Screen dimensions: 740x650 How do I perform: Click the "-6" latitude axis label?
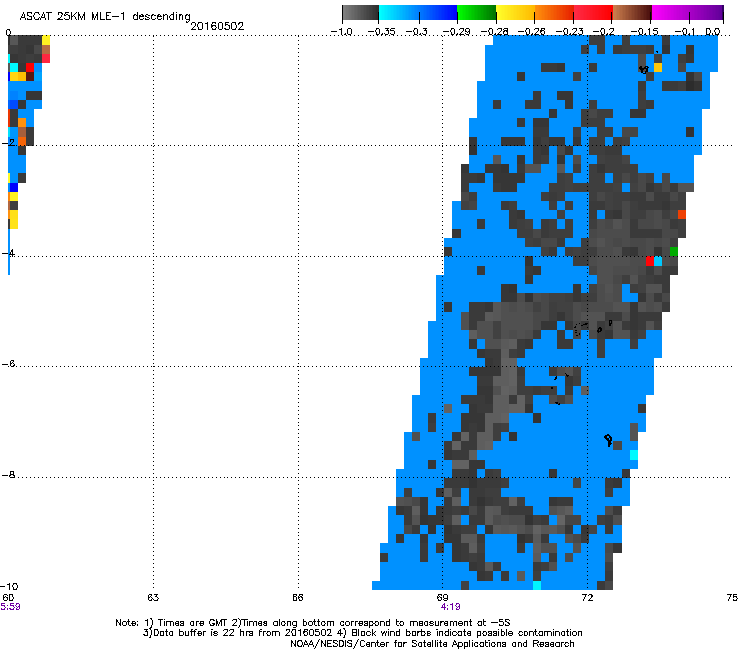(8, 363)
